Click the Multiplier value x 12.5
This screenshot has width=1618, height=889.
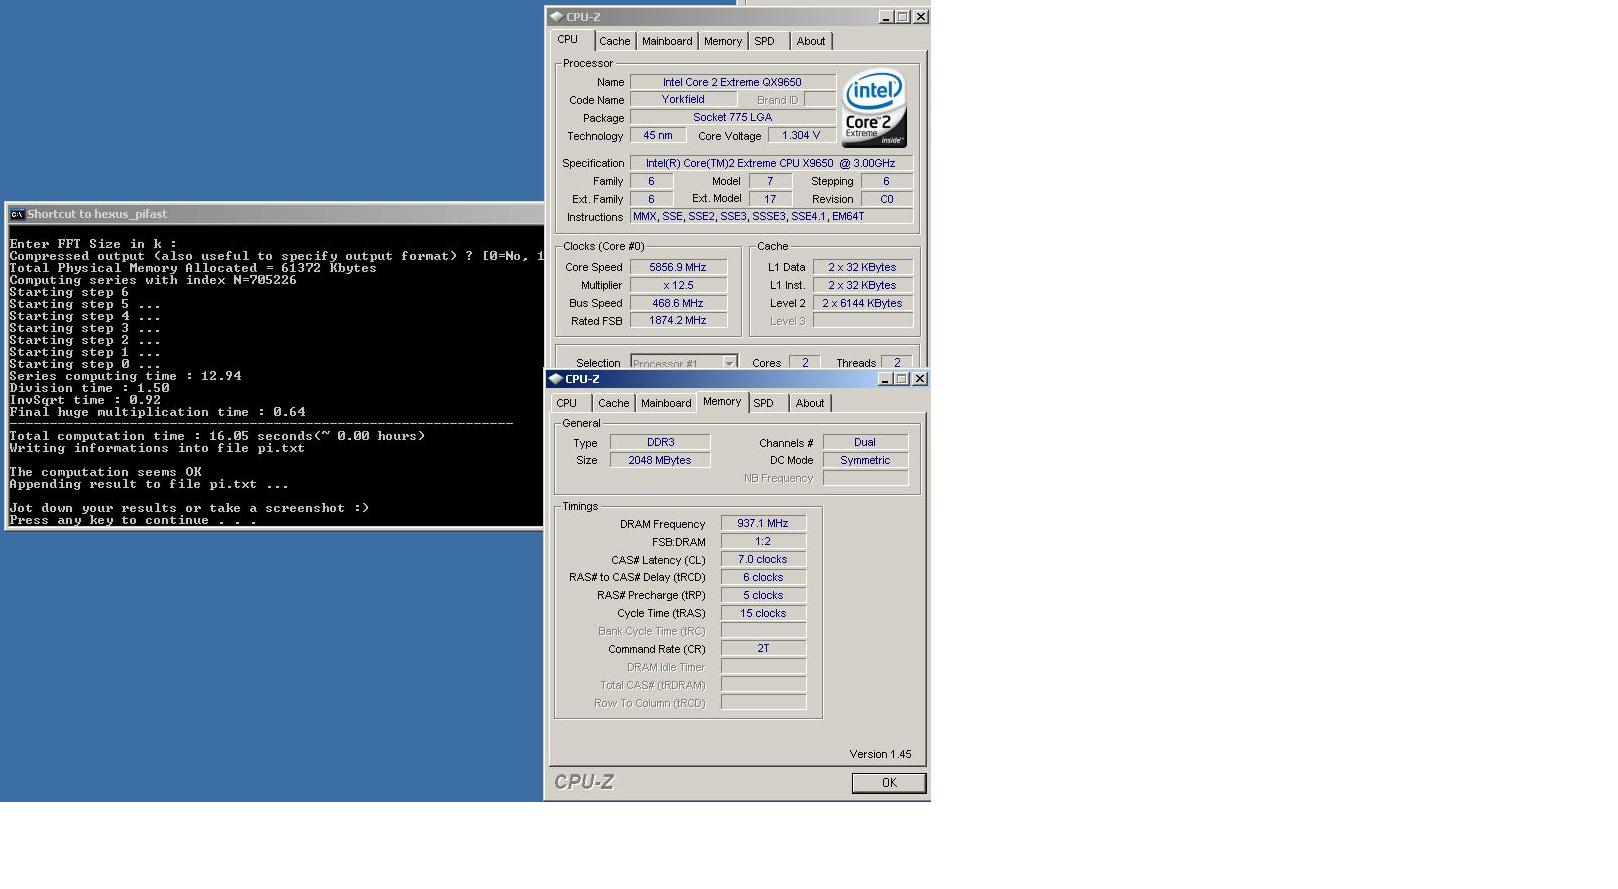pos(678,285)
